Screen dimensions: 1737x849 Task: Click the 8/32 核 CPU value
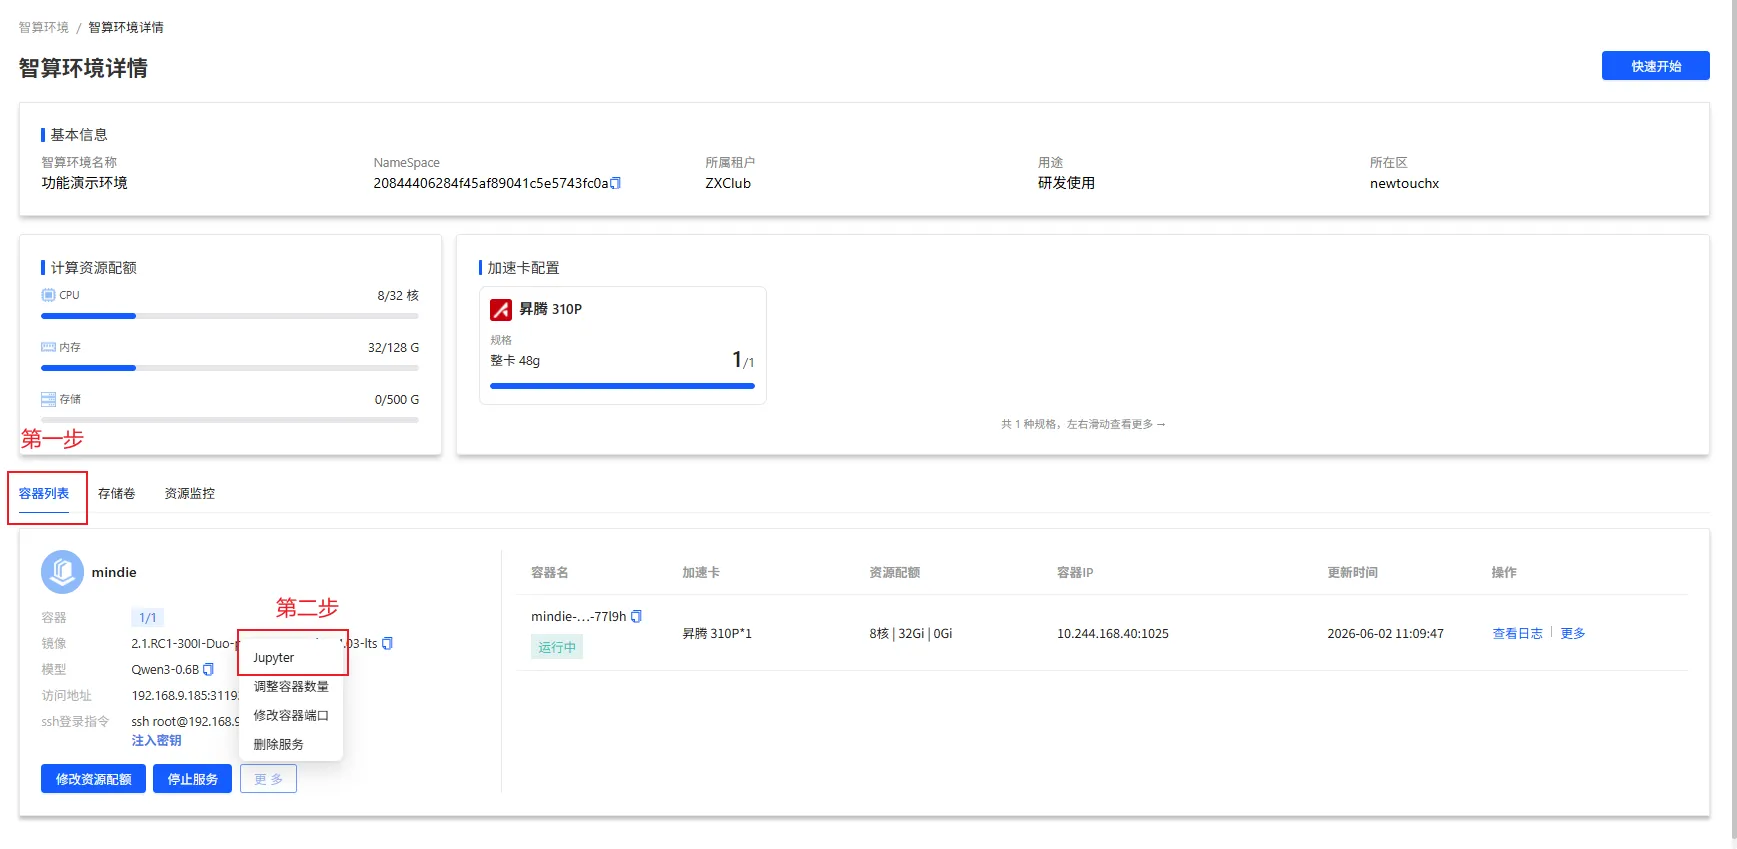click(398, 295)
